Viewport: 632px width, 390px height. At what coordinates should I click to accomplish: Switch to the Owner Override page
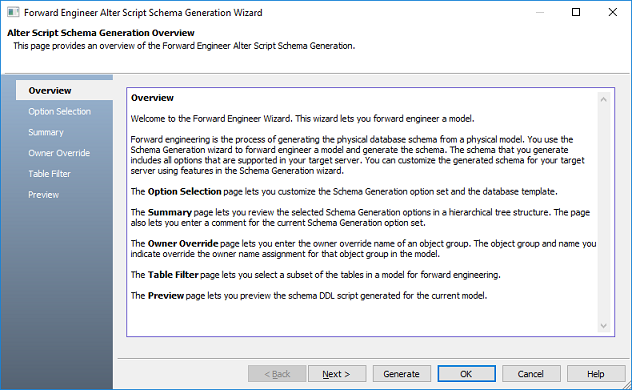[x=59, y=153]
